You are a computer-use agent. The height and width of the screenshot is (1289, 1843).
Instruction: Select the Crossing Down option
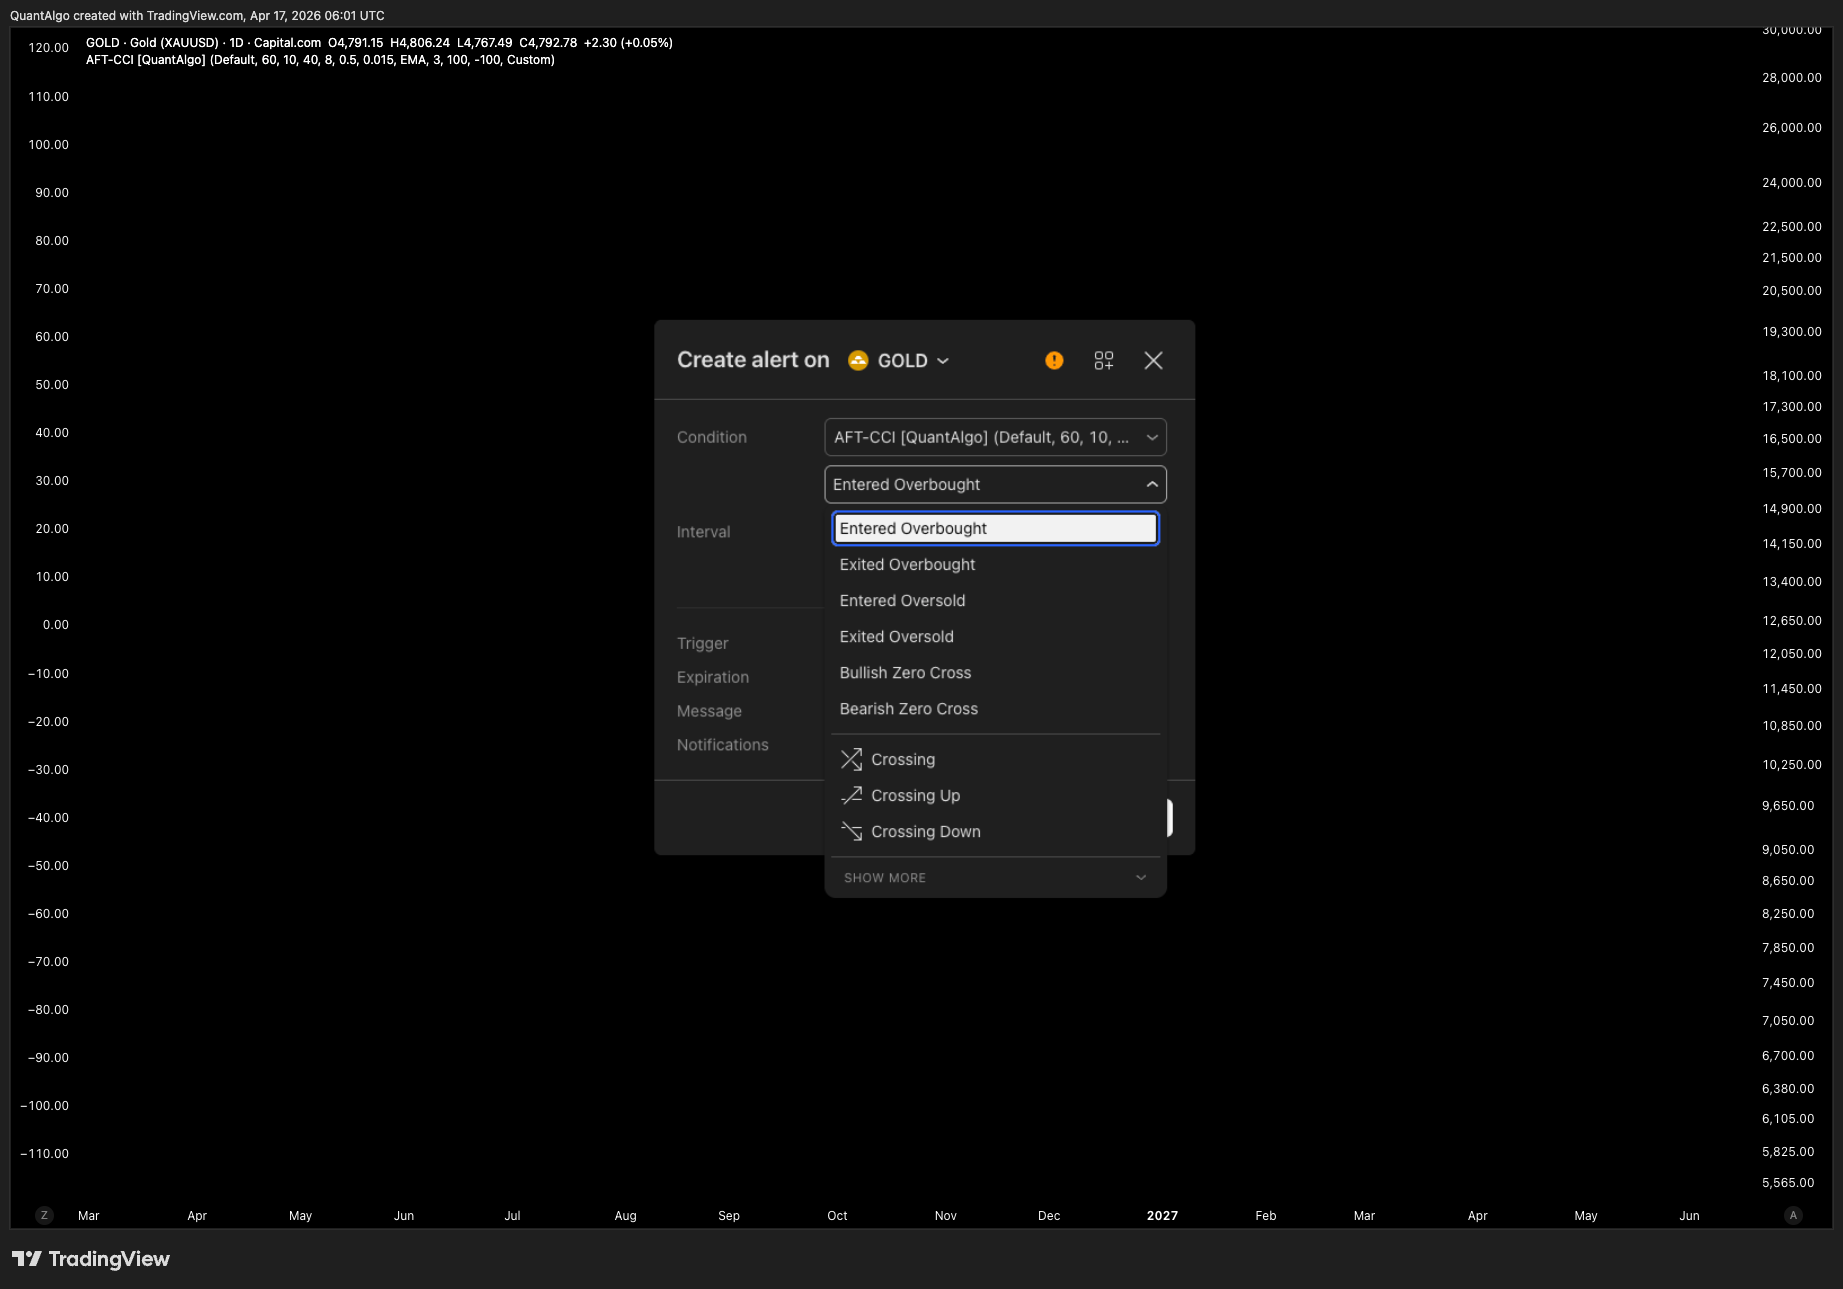(x=995, y=831)
